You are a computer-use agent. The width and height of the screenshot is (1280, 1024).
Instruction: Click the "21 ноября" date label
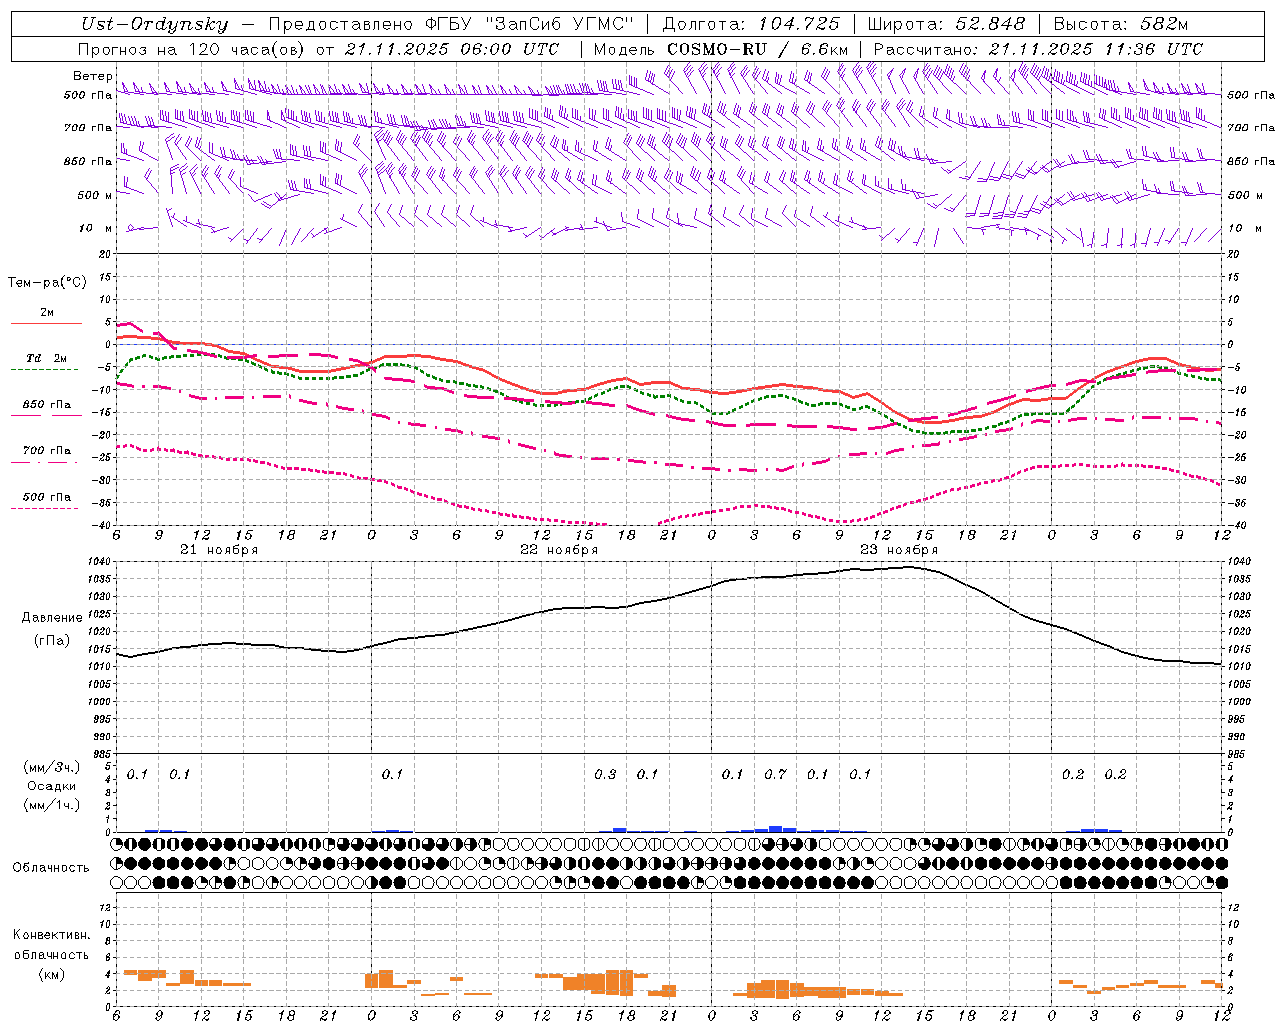[x=219, y=550]
